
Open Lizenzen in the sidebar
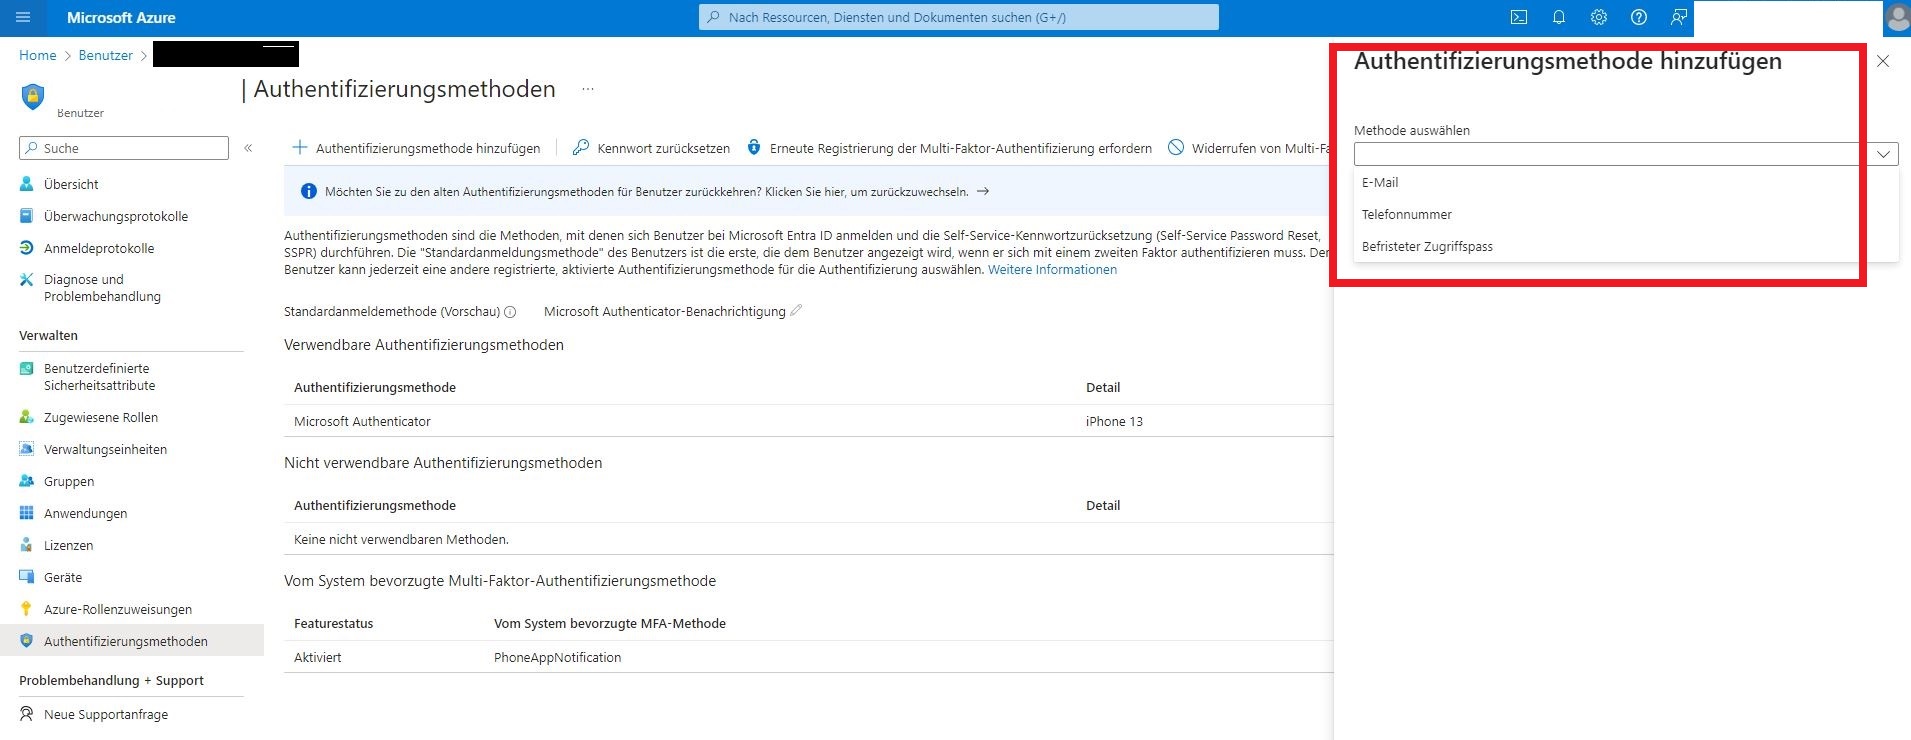[68, 545]
